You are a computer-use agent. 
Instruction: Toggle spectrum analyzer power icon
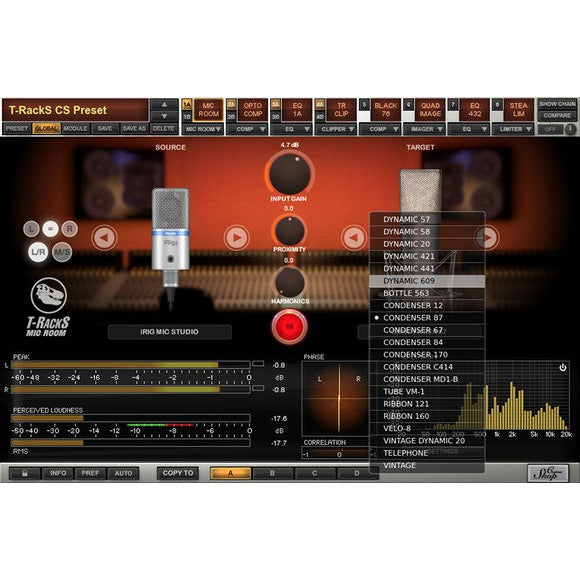(x=563, y=367)
